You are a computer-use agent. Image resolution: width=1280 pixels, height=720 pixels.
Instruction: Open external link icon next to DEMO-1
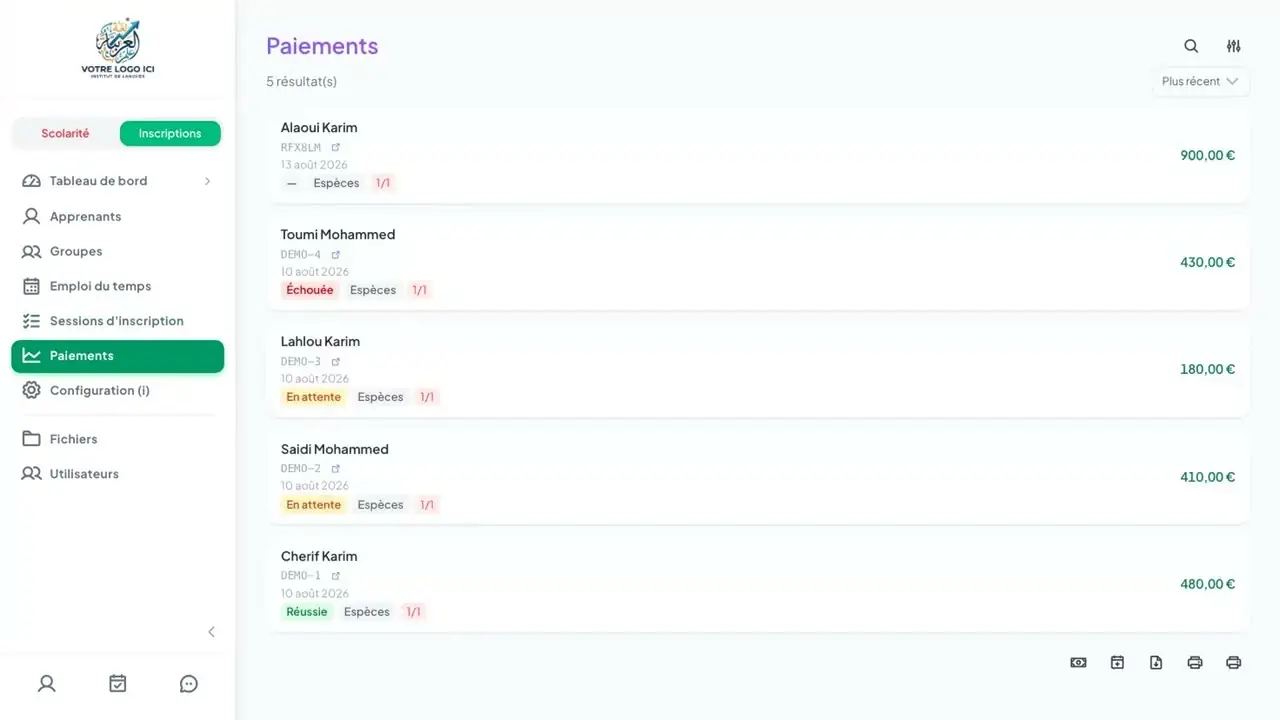tap(336, 575)
